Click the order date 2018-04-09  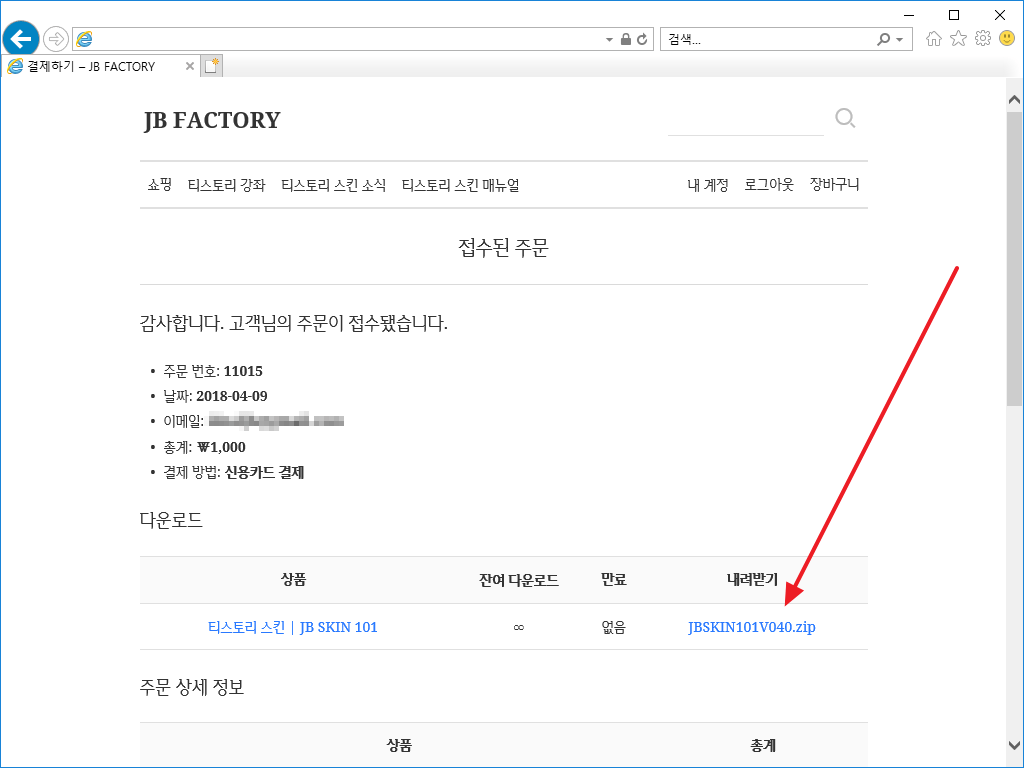tap(232, 396)
